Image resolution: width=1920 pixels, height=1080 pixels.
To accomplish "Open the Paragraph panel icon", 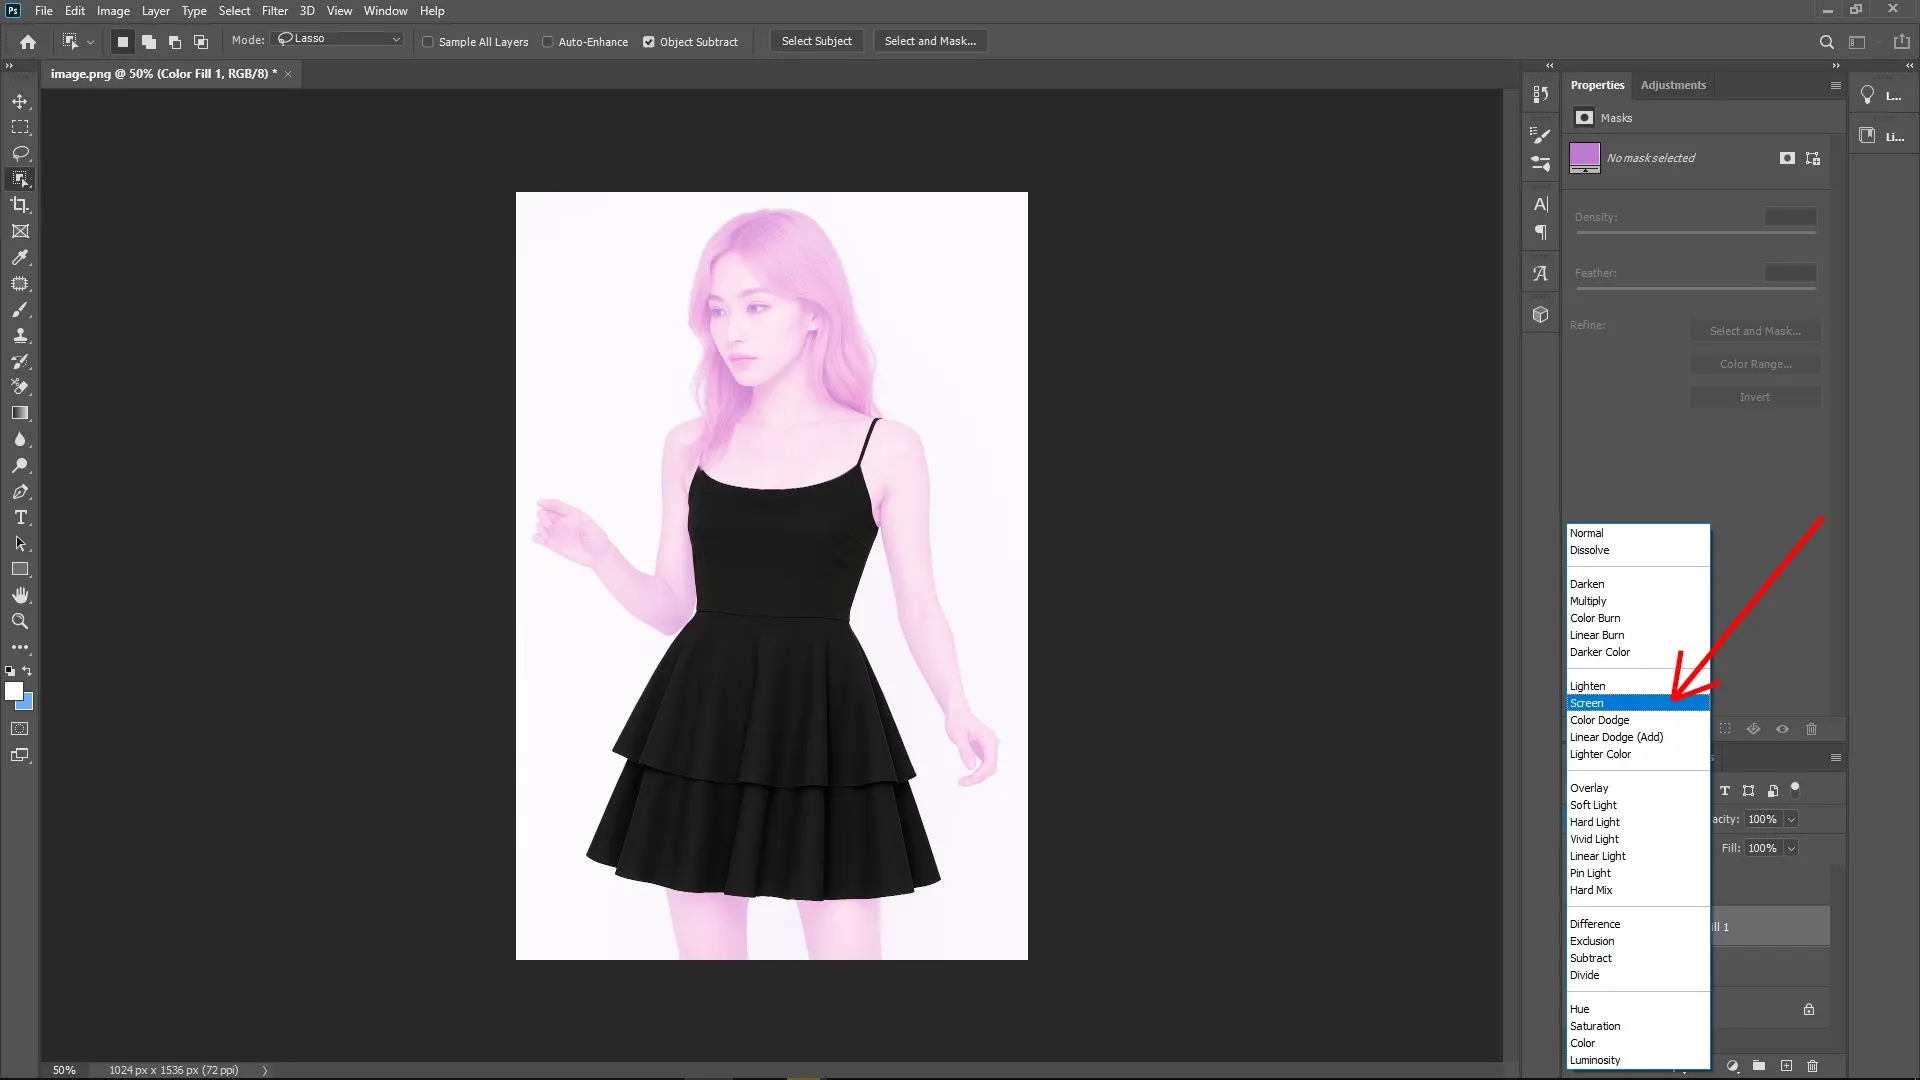I will point(1540,232).
